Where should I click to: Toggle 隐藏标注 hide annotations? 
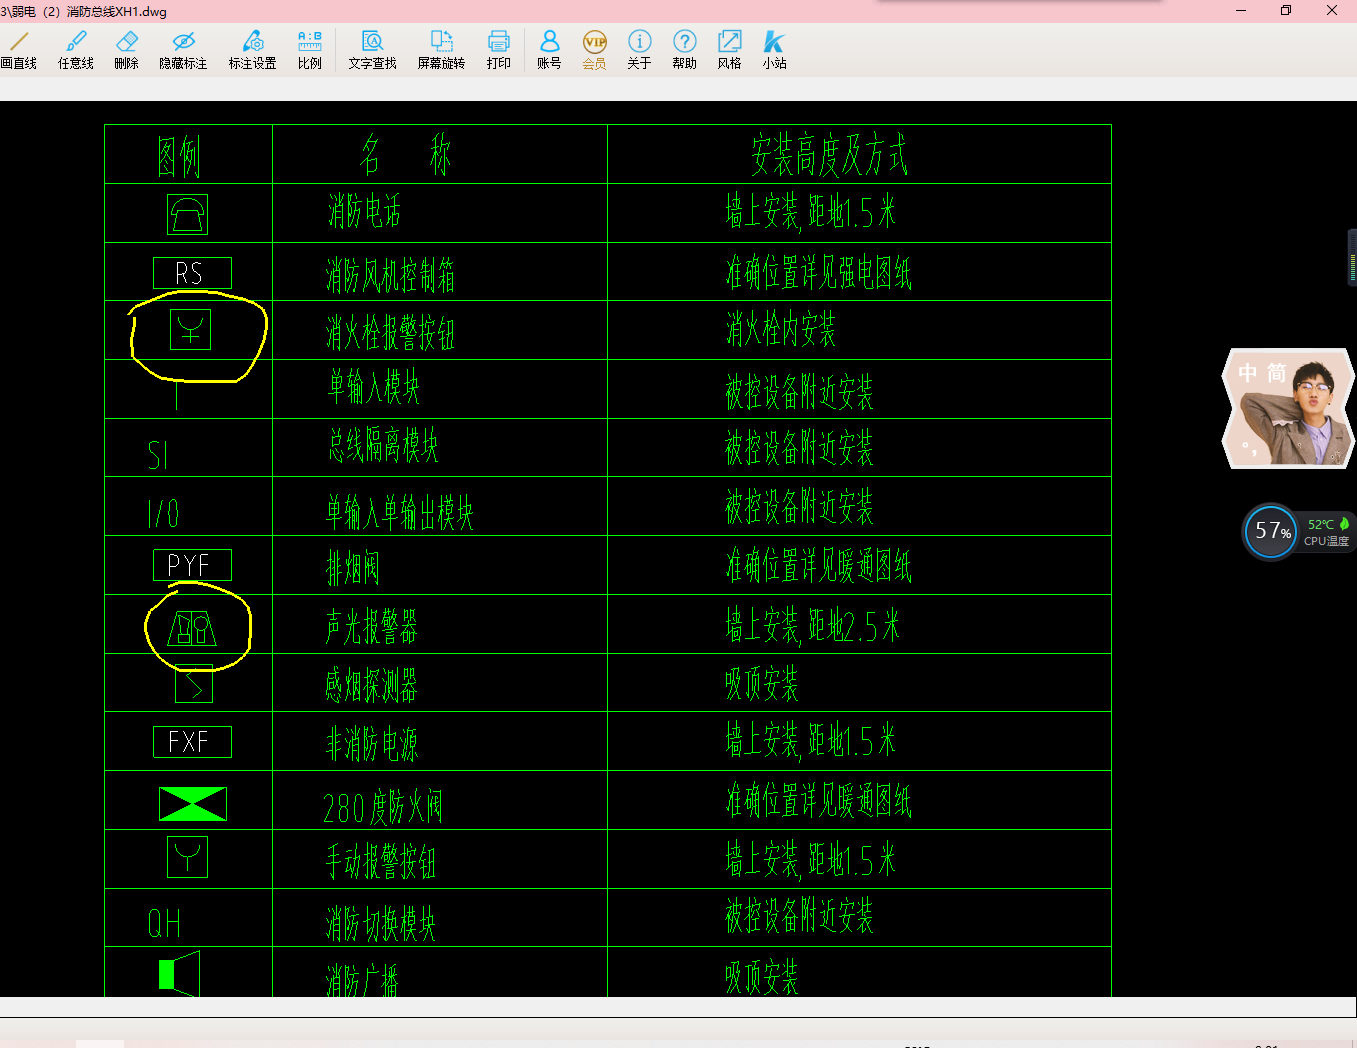(x=183, y=50)
